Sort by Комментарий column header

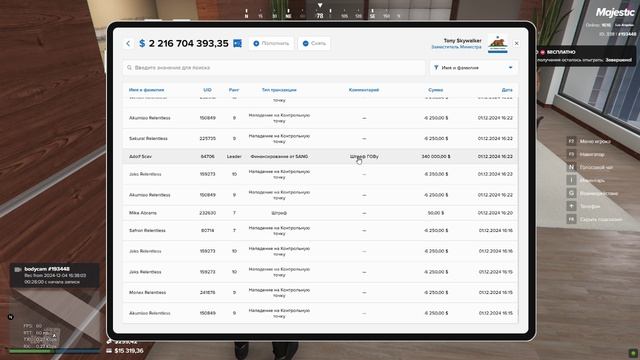click(364, 90)
